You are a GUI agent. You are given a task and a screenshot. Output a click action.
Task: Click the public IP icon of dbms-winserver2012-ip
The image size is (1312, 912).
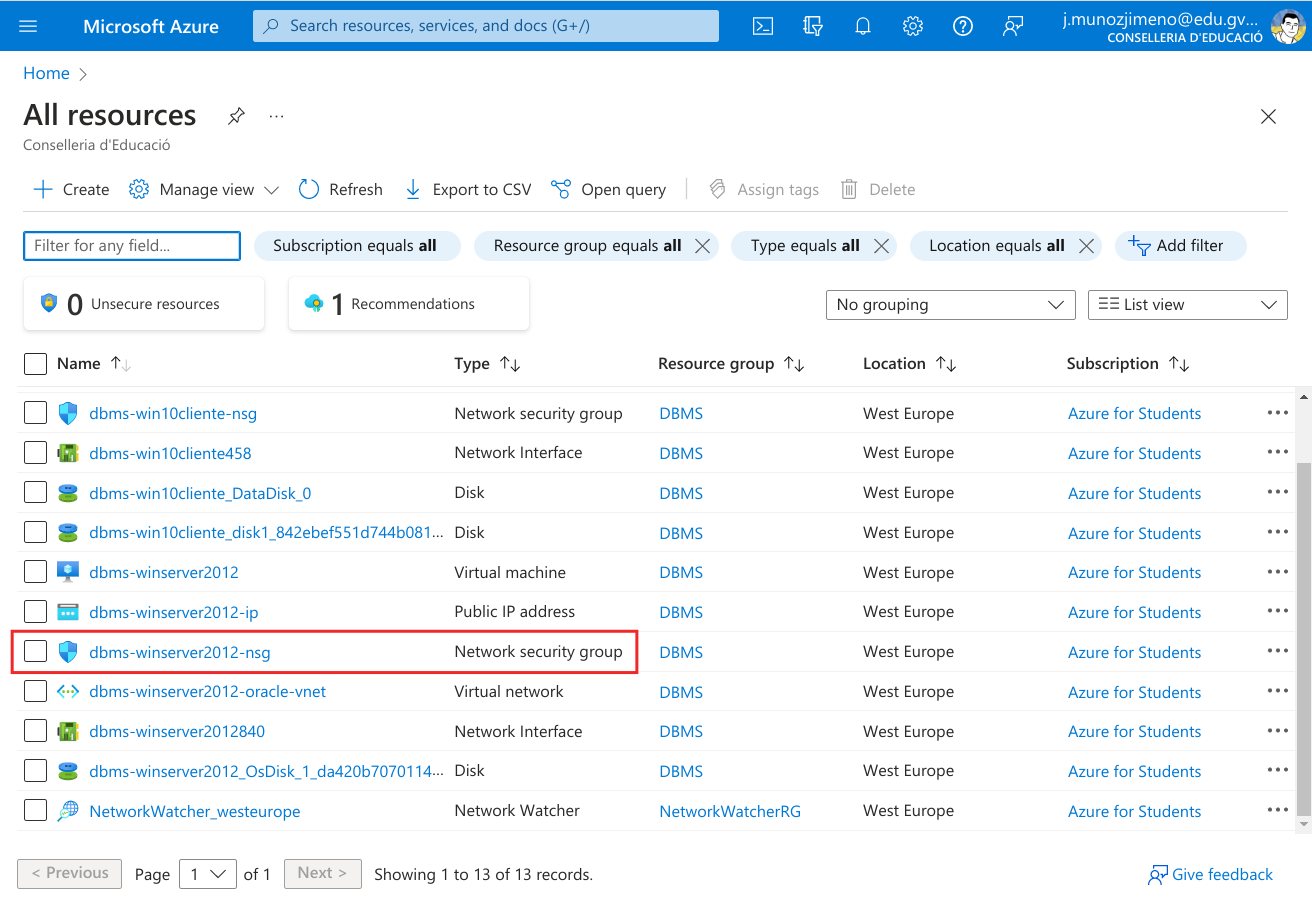point(68,612)
